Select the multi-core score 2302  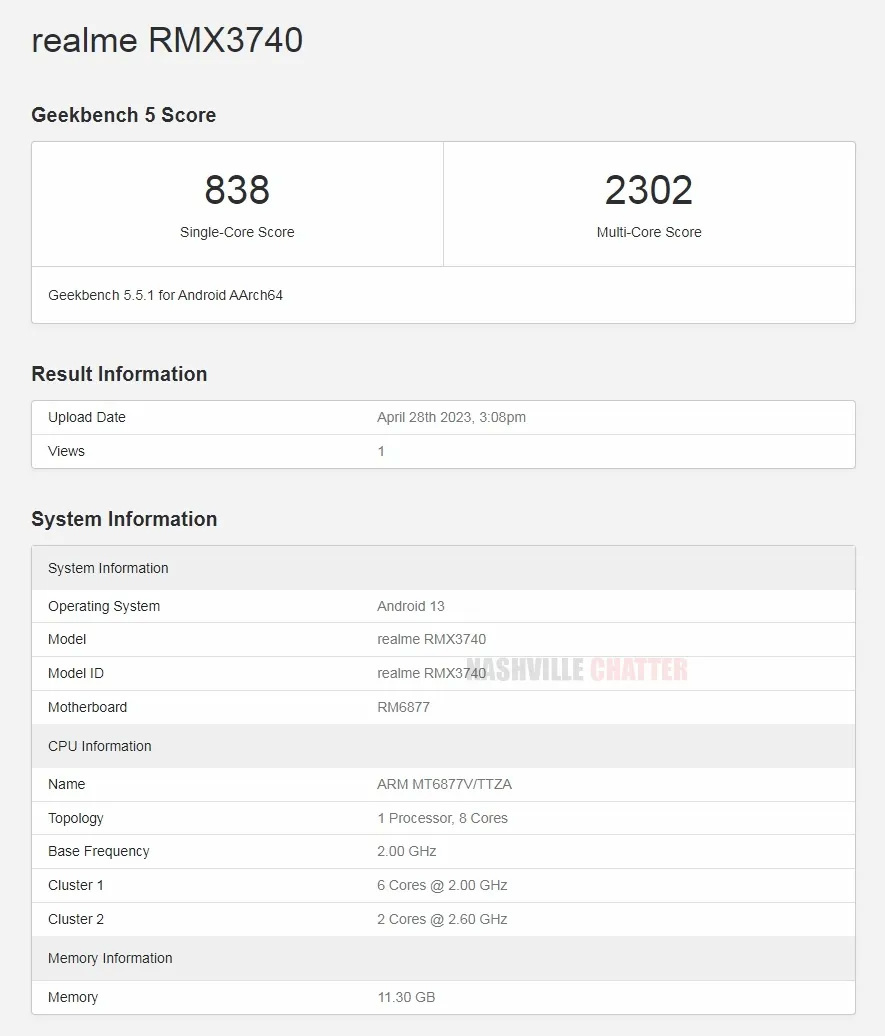(649, 190)
